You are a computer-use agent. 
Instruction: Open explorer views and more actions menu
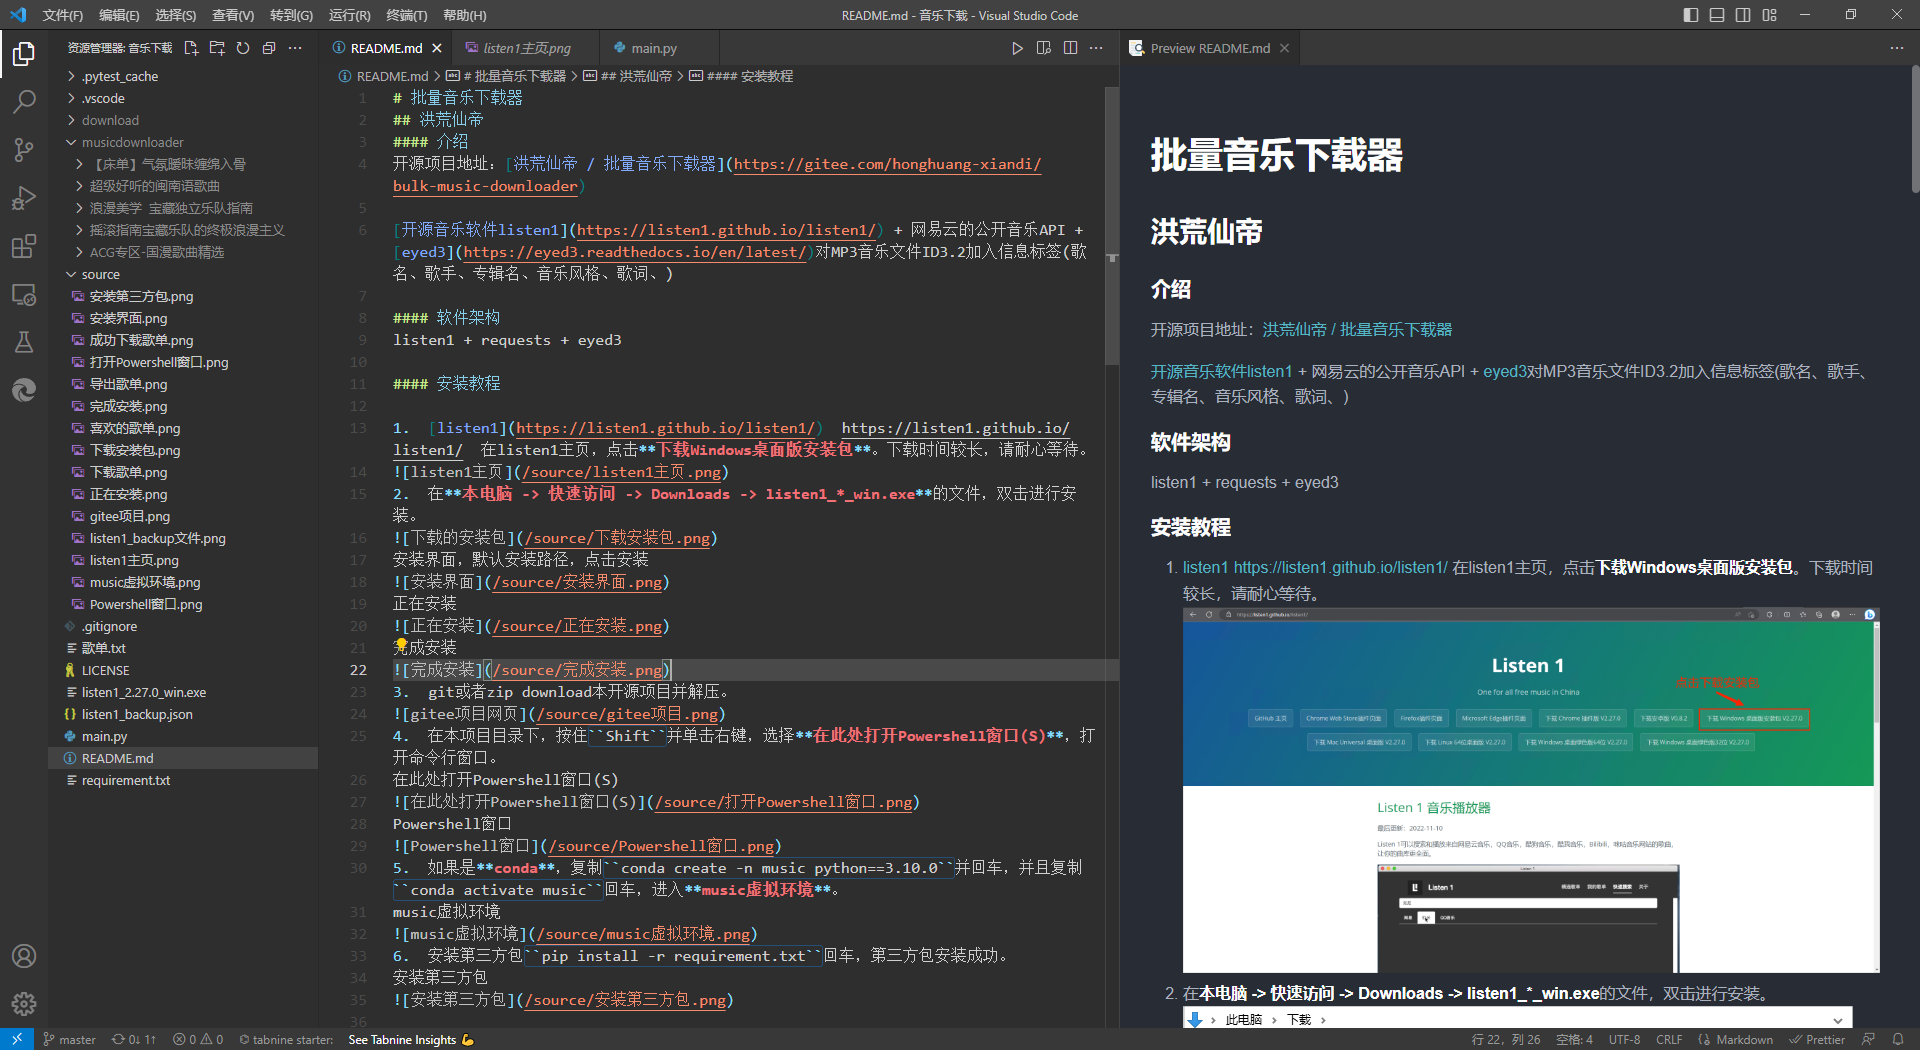tap(295, 48)
